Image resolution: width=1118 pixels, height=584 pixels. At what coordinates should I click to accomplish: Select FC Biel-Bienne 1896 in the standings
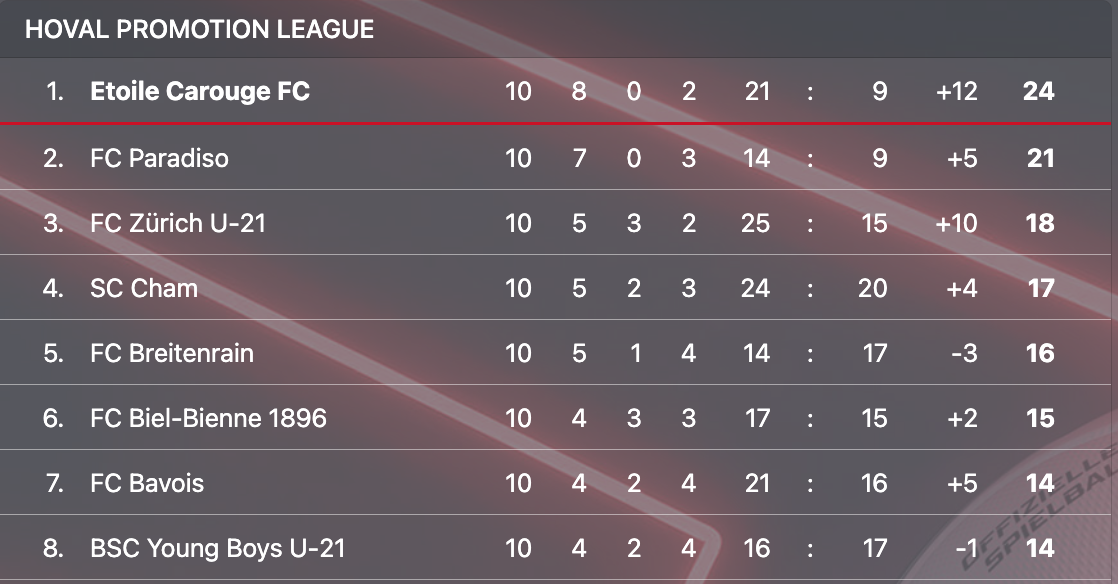(x=208, y=418)
